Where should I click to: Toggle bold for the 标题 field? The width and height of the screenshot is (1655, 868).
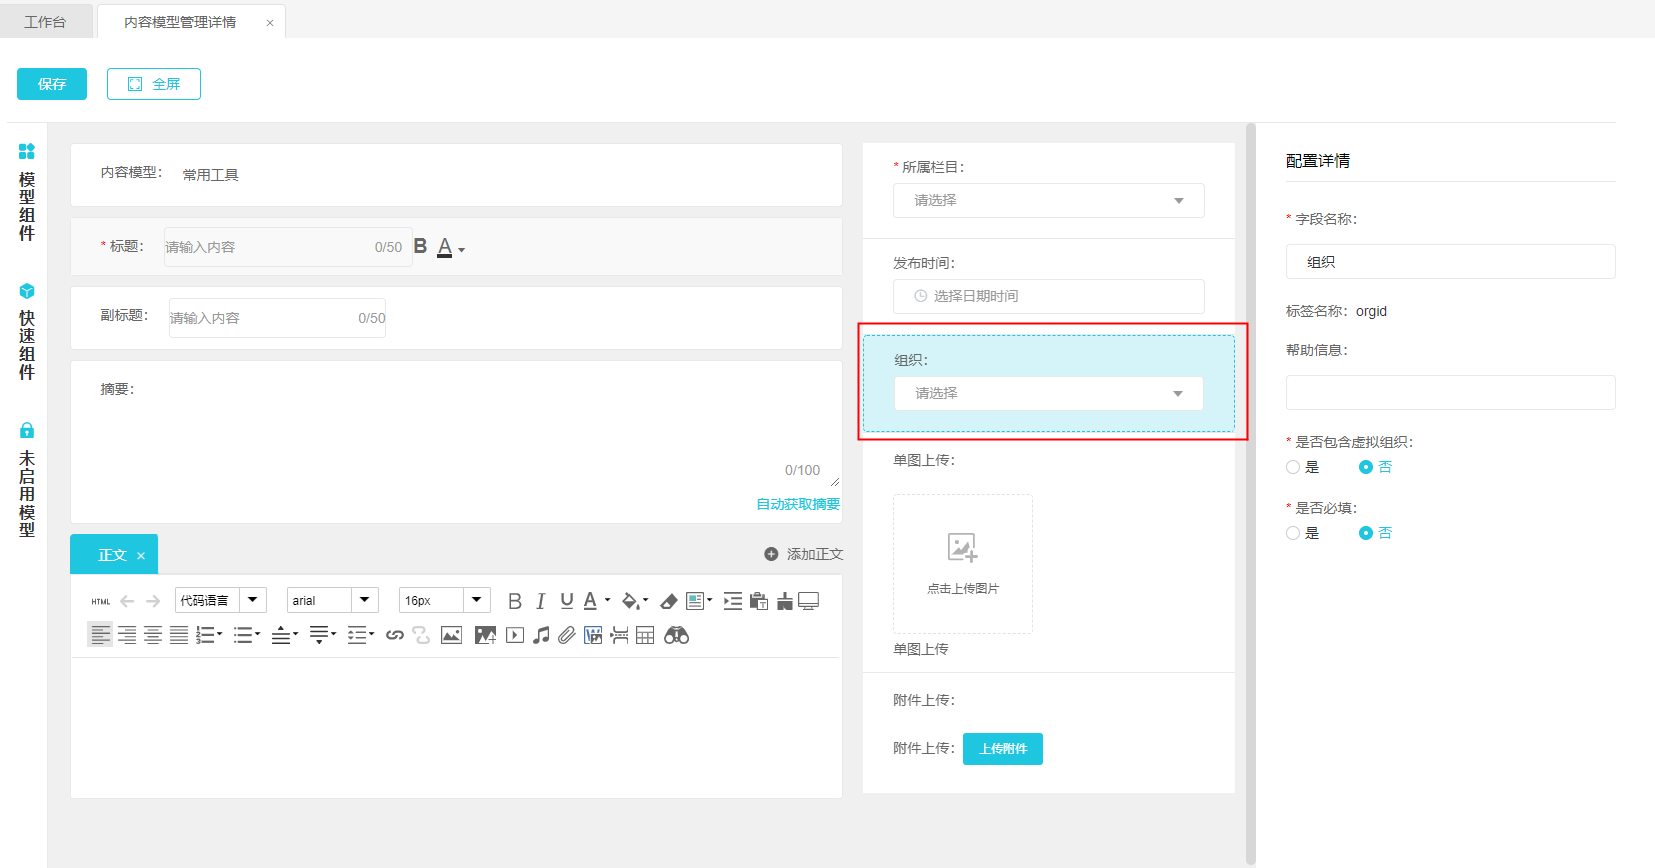coord(420,246)
